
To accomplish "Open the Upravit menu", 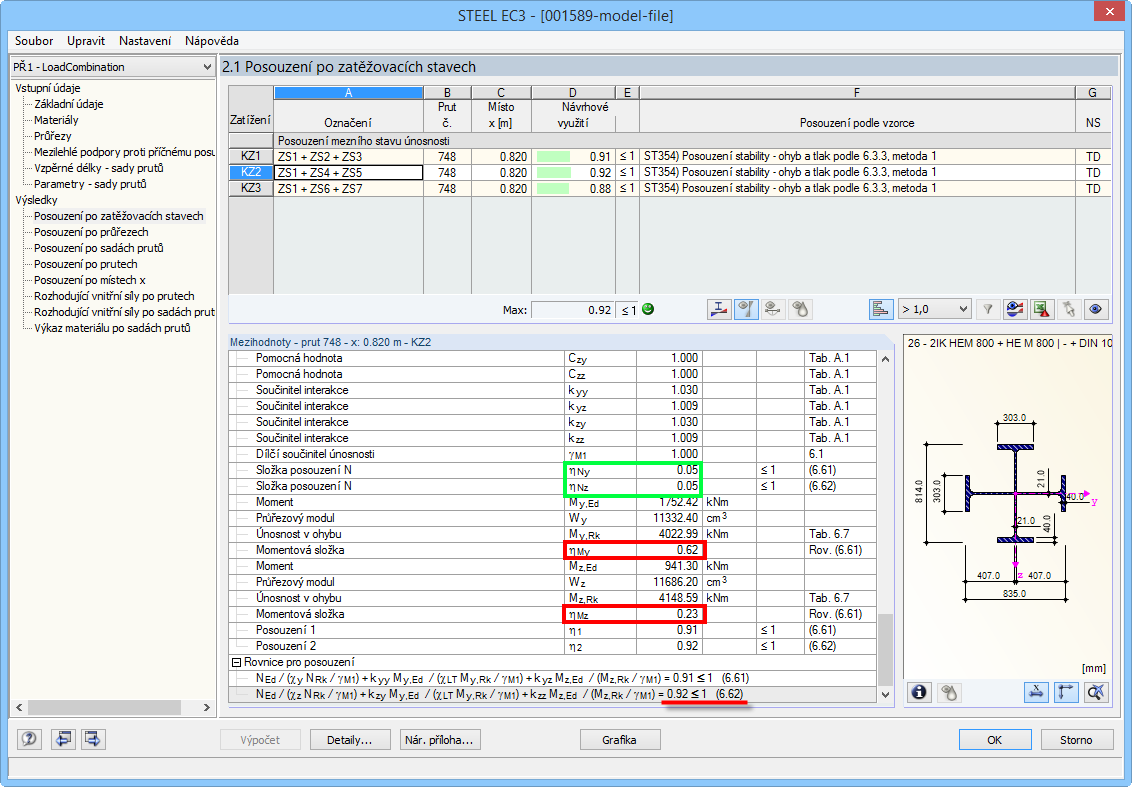I will click(86, 41).
